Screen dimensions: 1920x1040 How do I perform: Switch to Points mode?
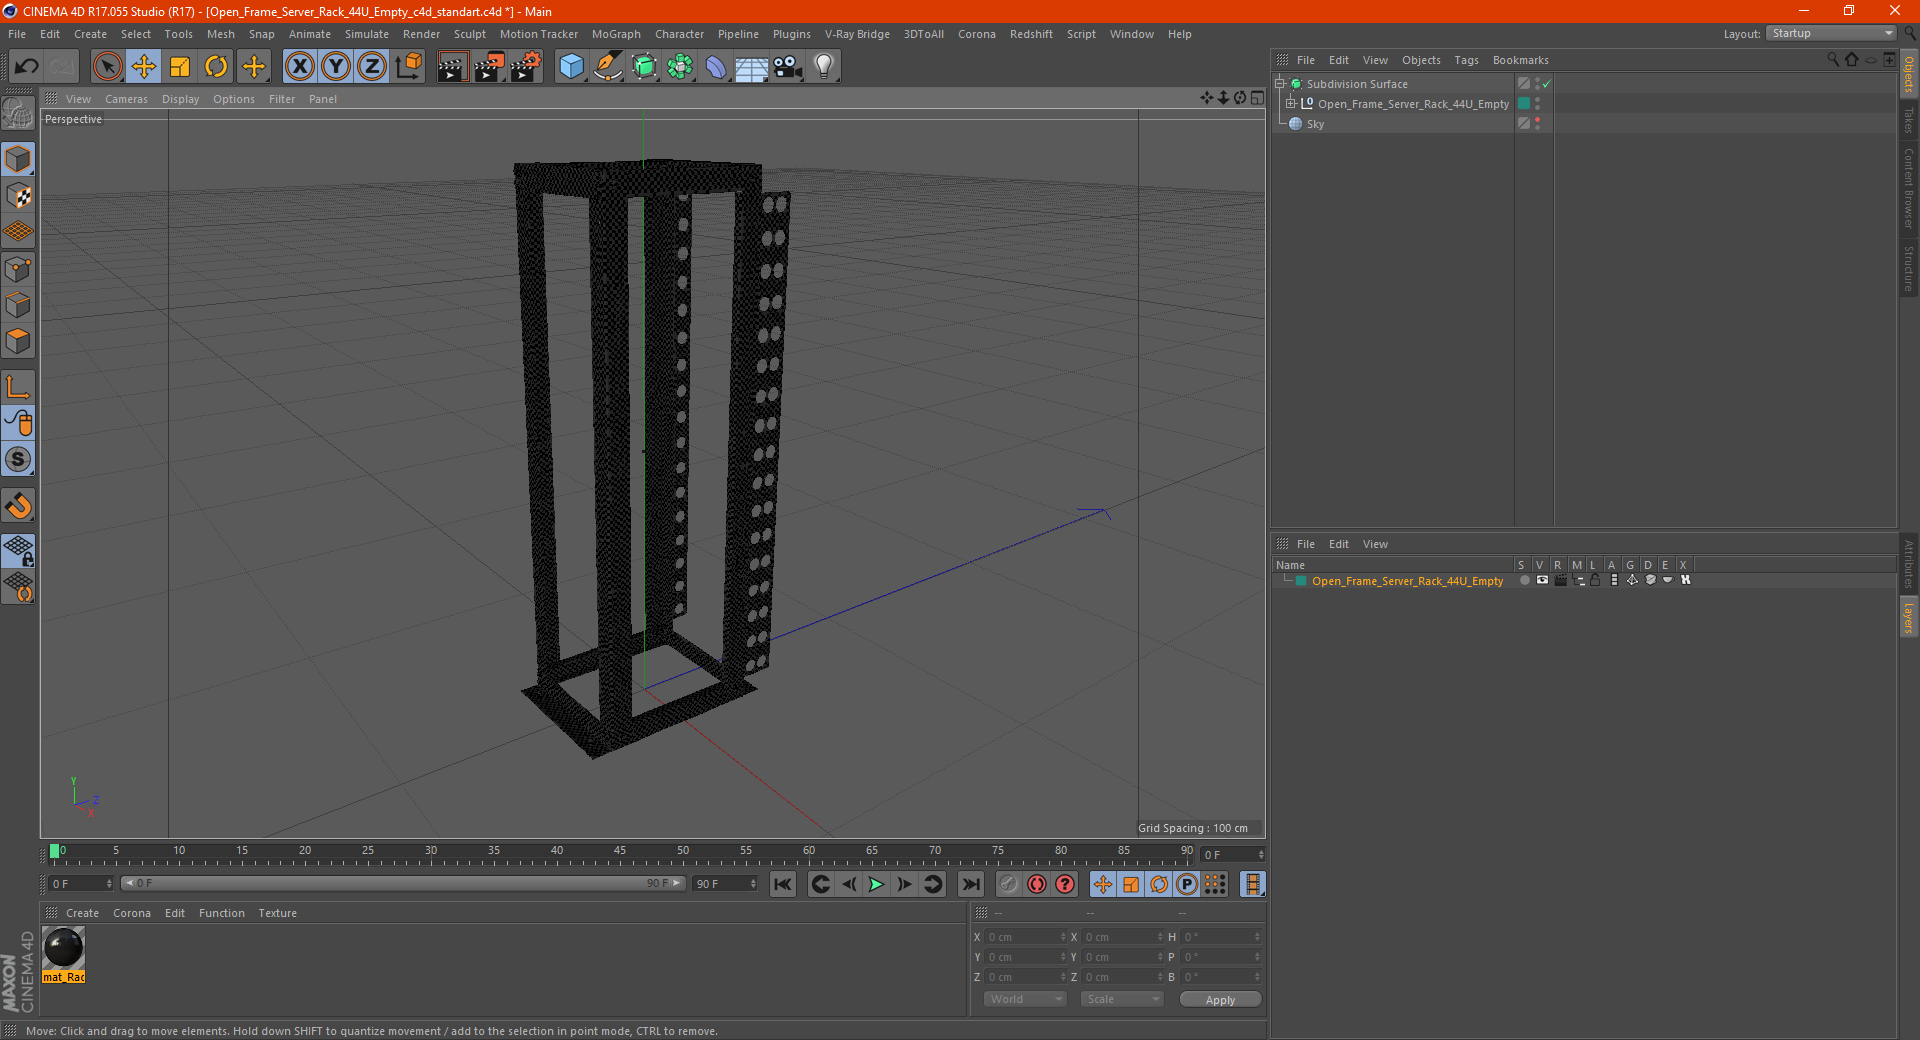pos(18,269)
